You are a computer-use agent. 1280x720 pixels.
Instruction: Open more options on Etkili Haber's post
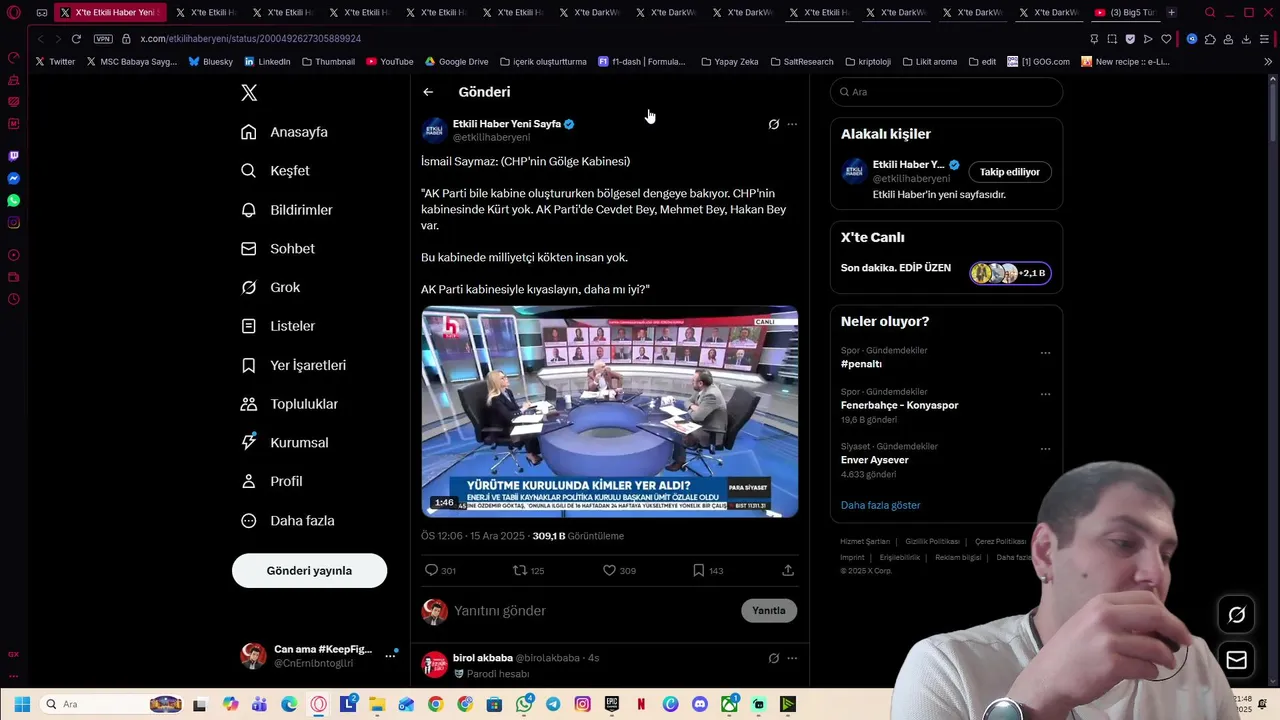[x=792, y=125]
